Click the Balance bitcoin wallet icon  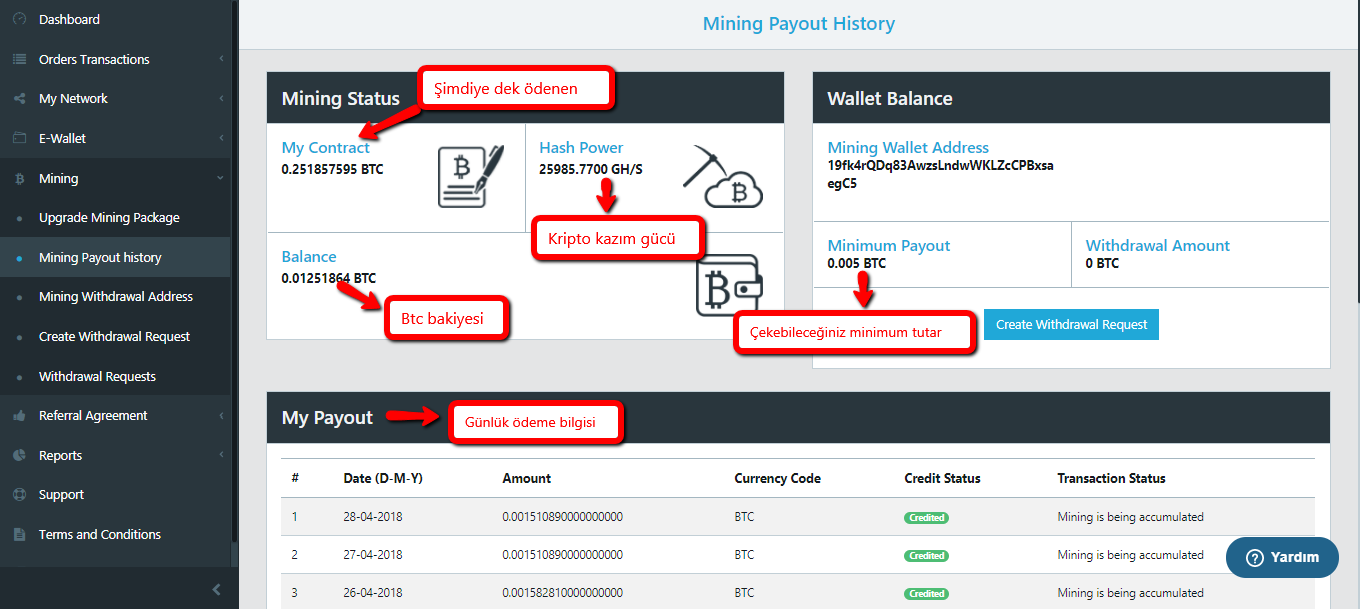(729, 286)
